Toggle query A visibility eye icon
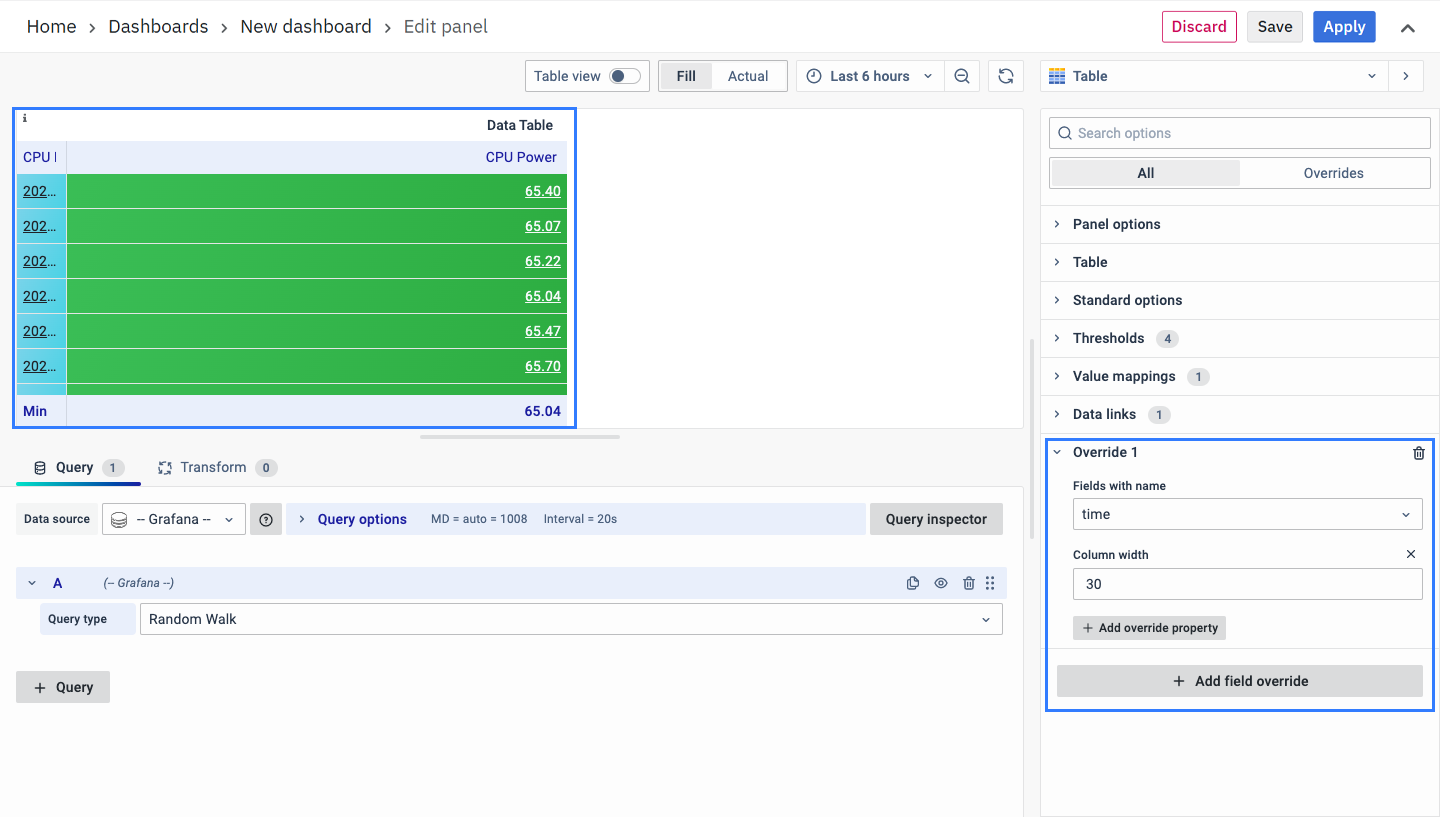 pos(941,583)
